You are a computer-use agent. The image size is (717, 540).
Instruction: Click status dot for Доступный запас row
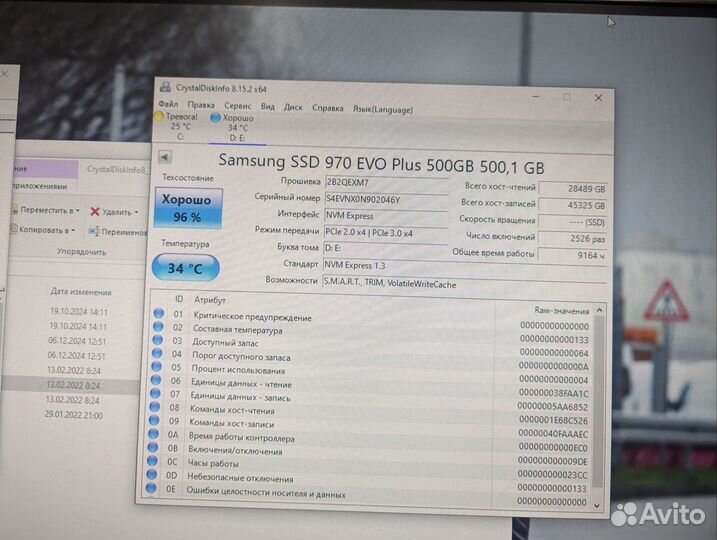(158, 340)
